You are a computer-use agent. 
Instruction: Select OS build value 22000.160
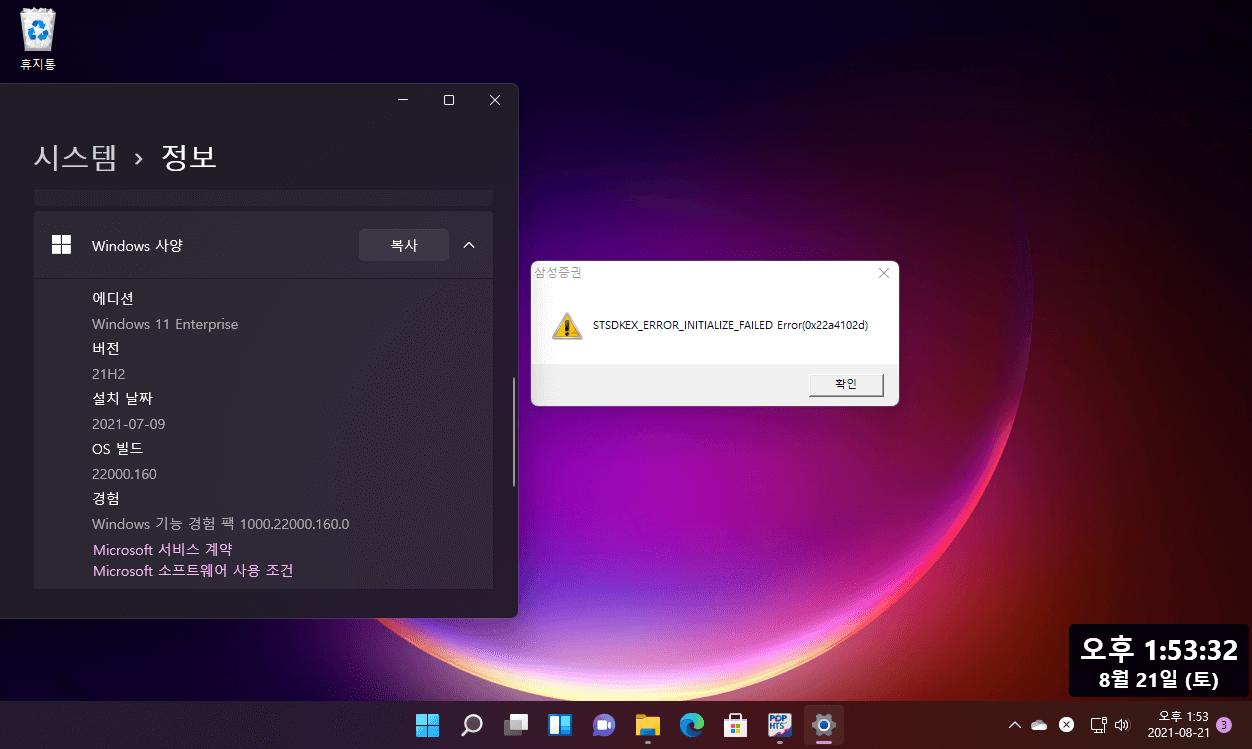tap(124, 474)
